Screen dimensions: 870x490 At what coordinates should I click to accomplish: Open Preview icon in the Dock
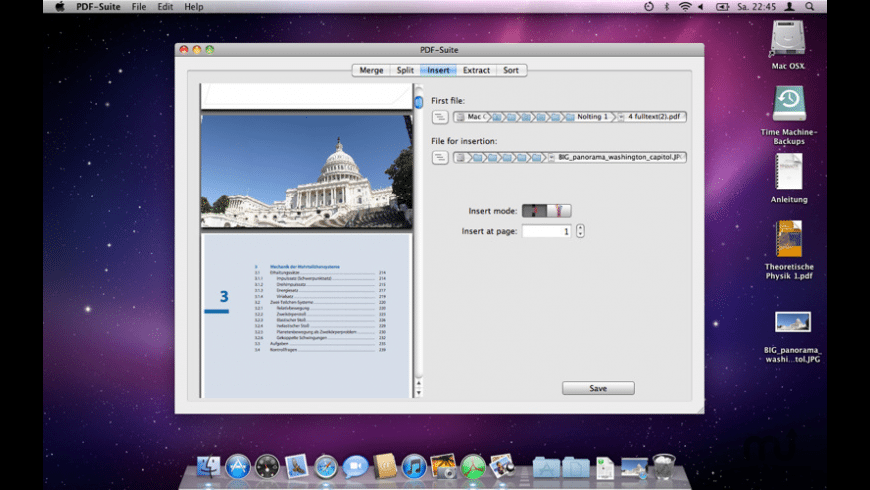tap(502, 466)
